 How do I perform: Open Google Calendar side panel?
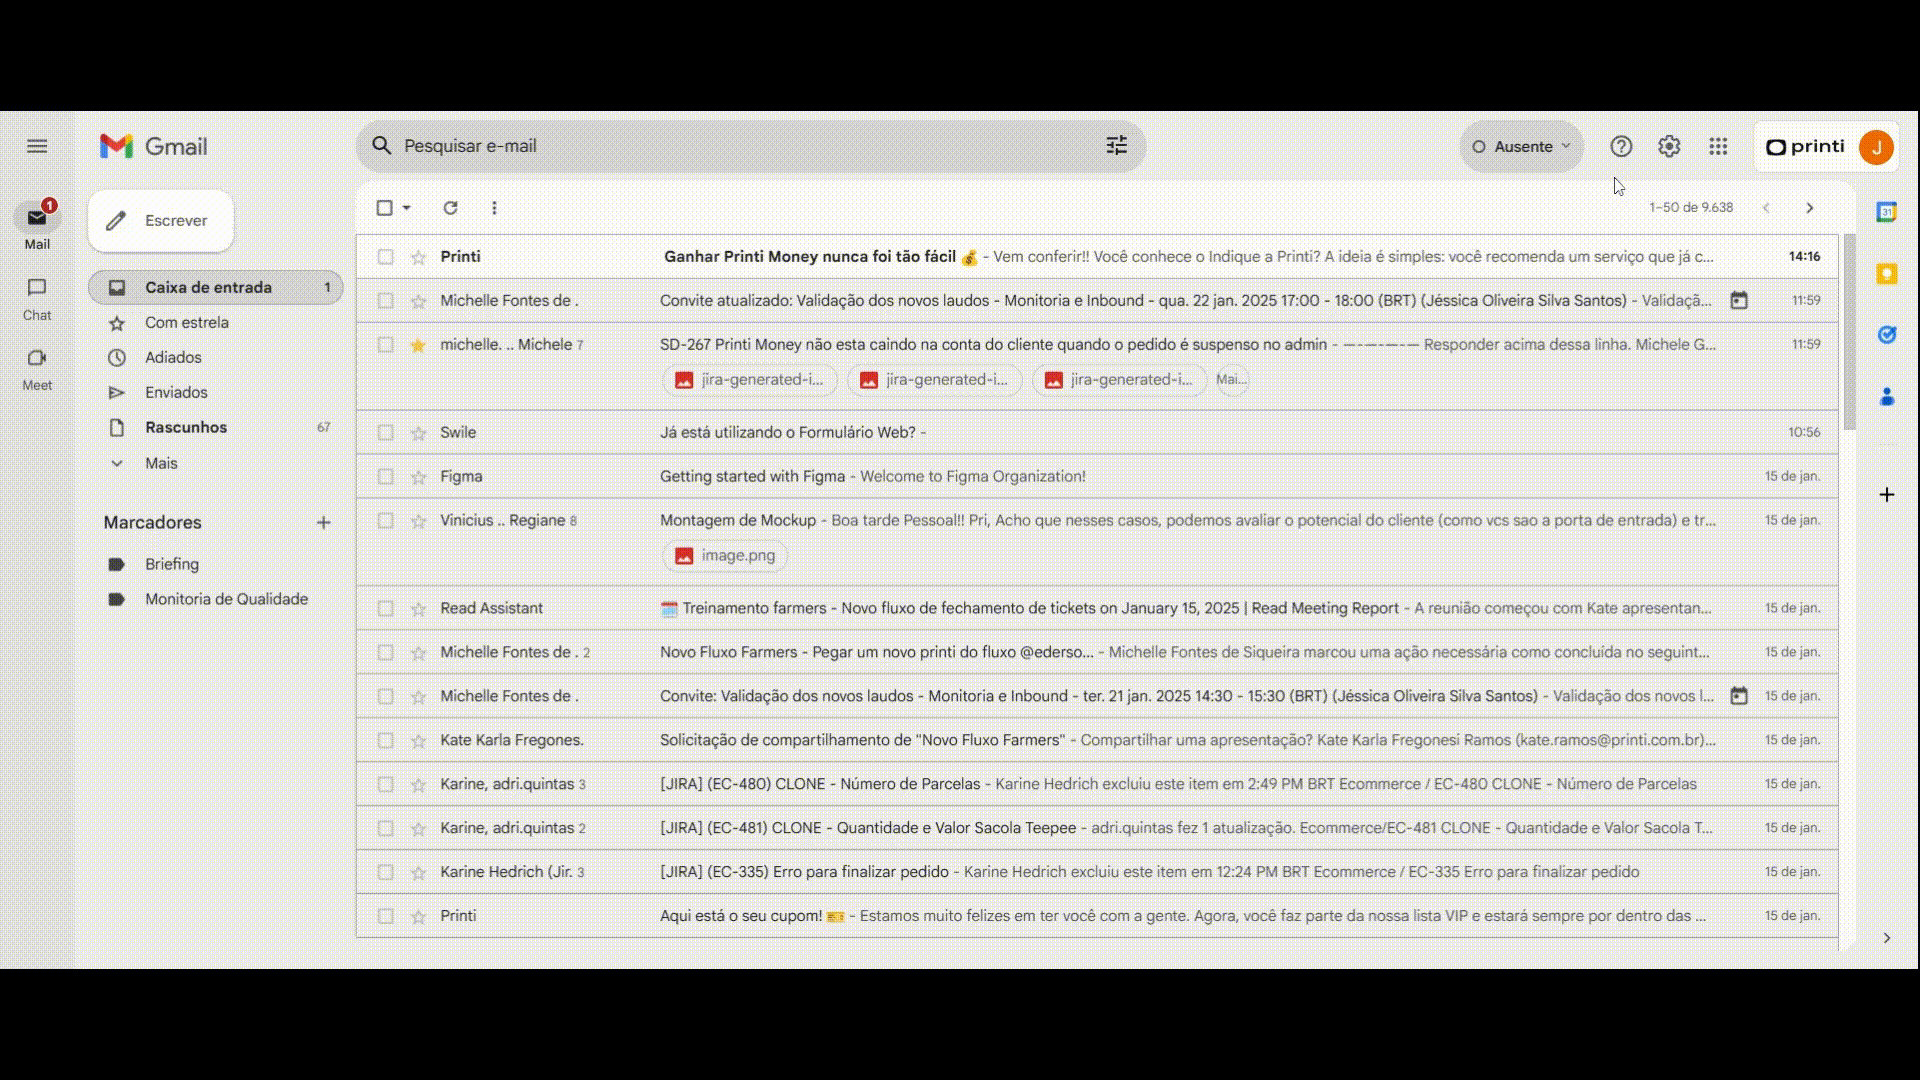tap(1886, 212)
